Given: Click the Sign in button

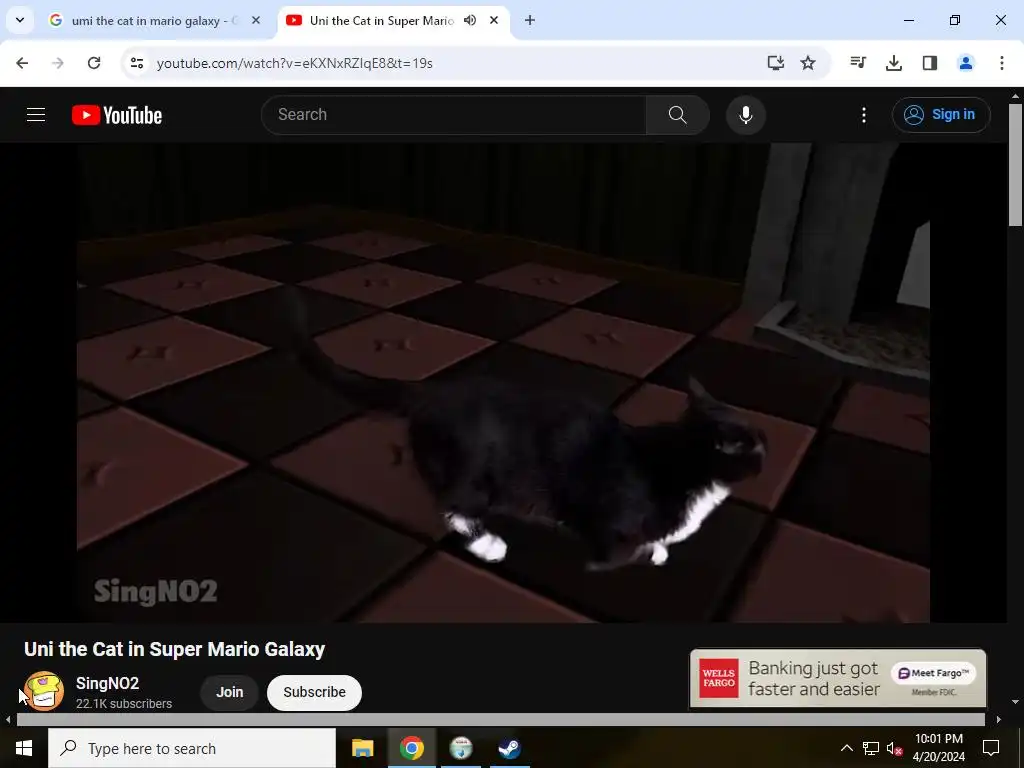Looking at the screenshot, I should coord(941,115).
